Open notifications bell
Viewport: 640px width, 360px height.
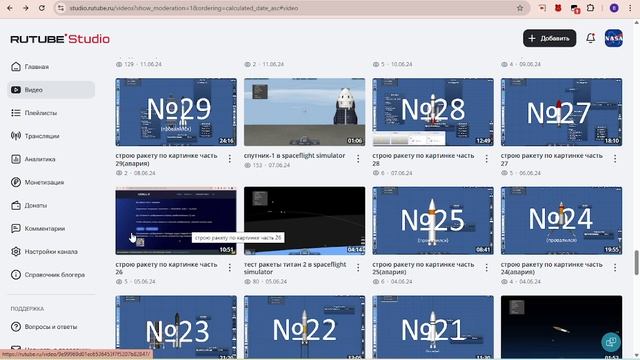click(591, 38)
